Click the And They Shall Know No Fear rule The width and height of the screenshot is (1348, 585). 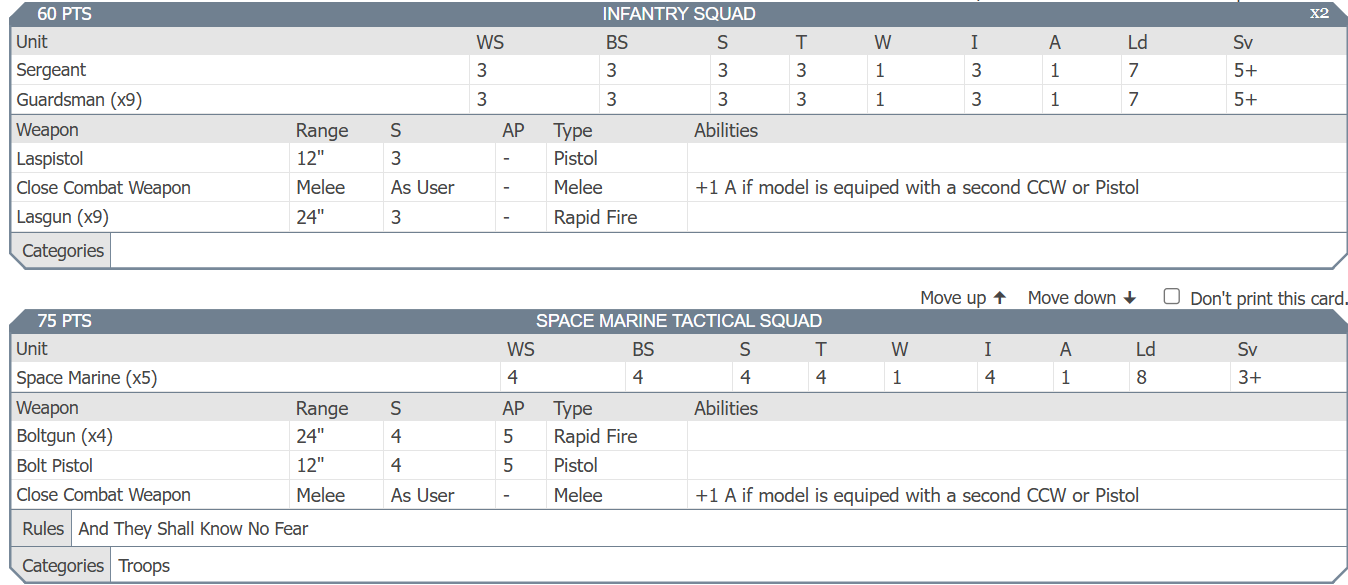(193, 529)
